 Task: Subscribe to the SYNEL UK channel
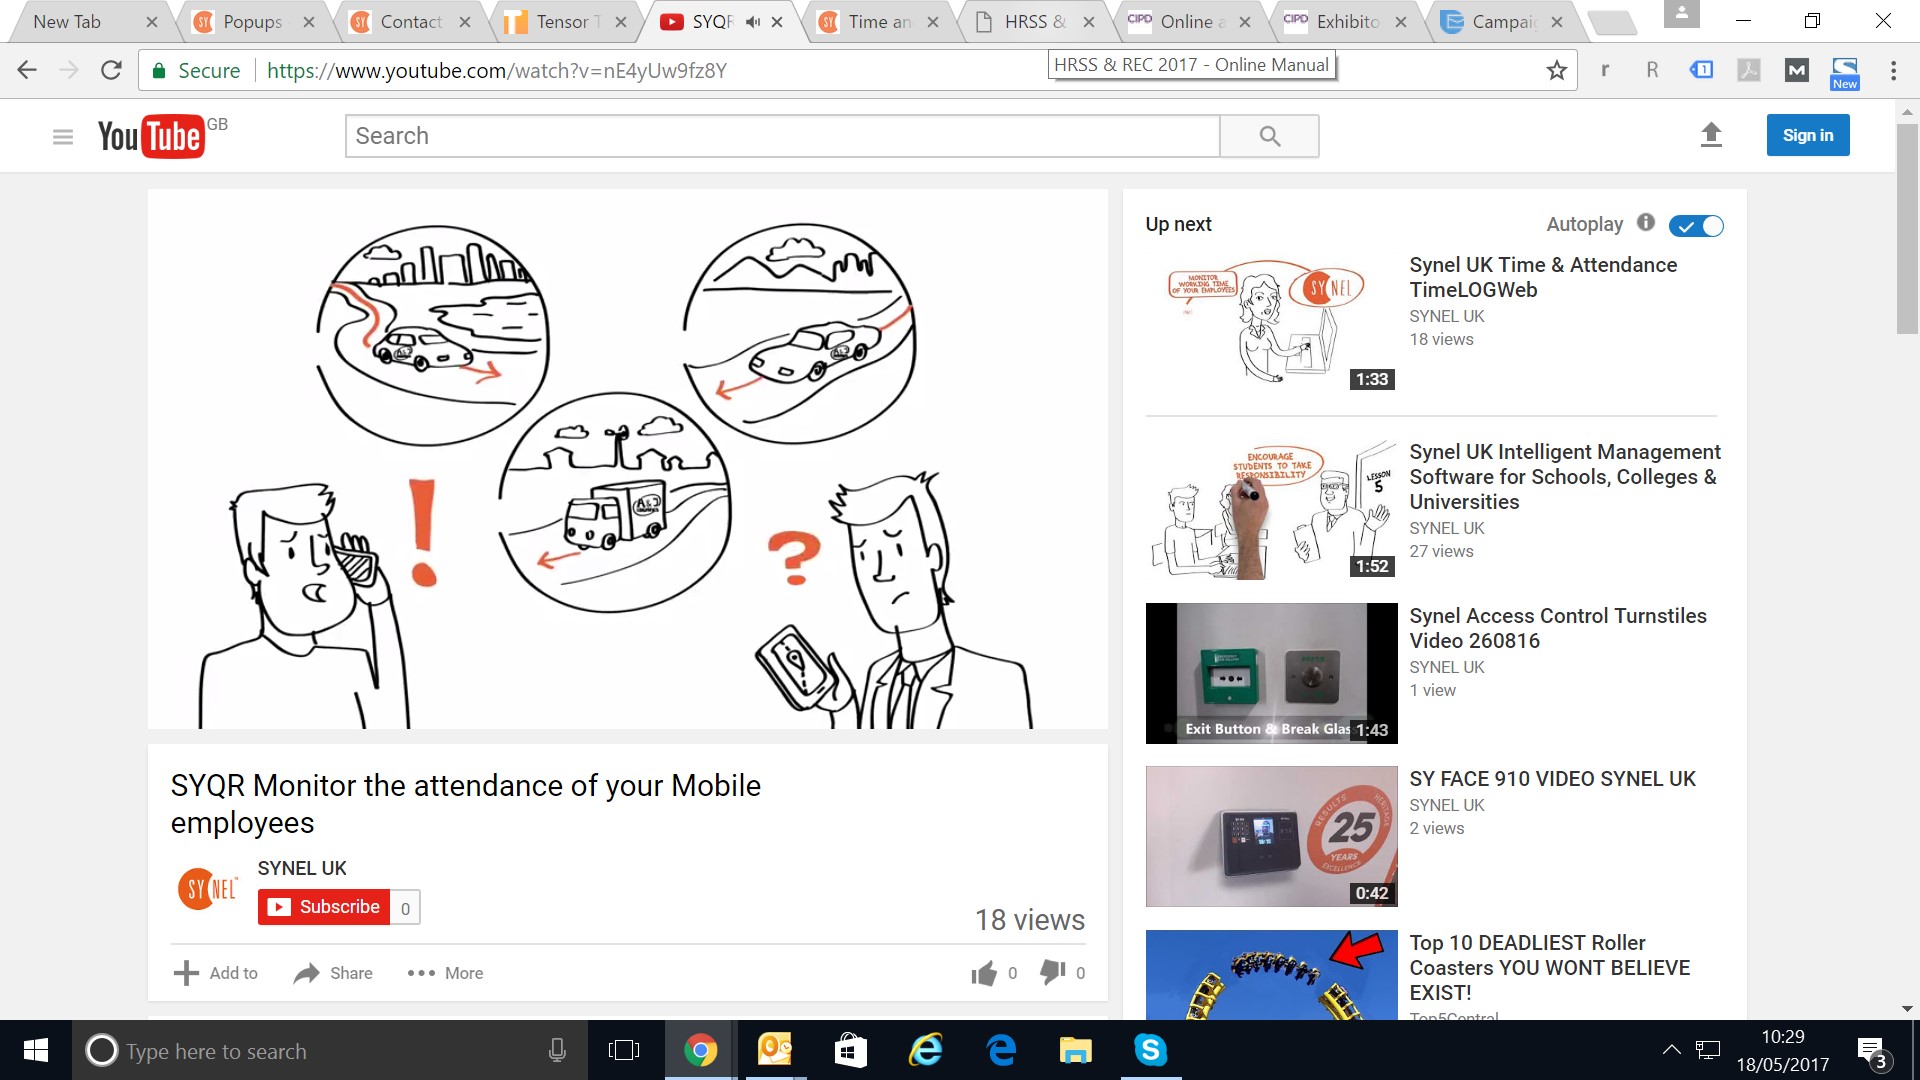pyautogui.click(x=324, y=907)
